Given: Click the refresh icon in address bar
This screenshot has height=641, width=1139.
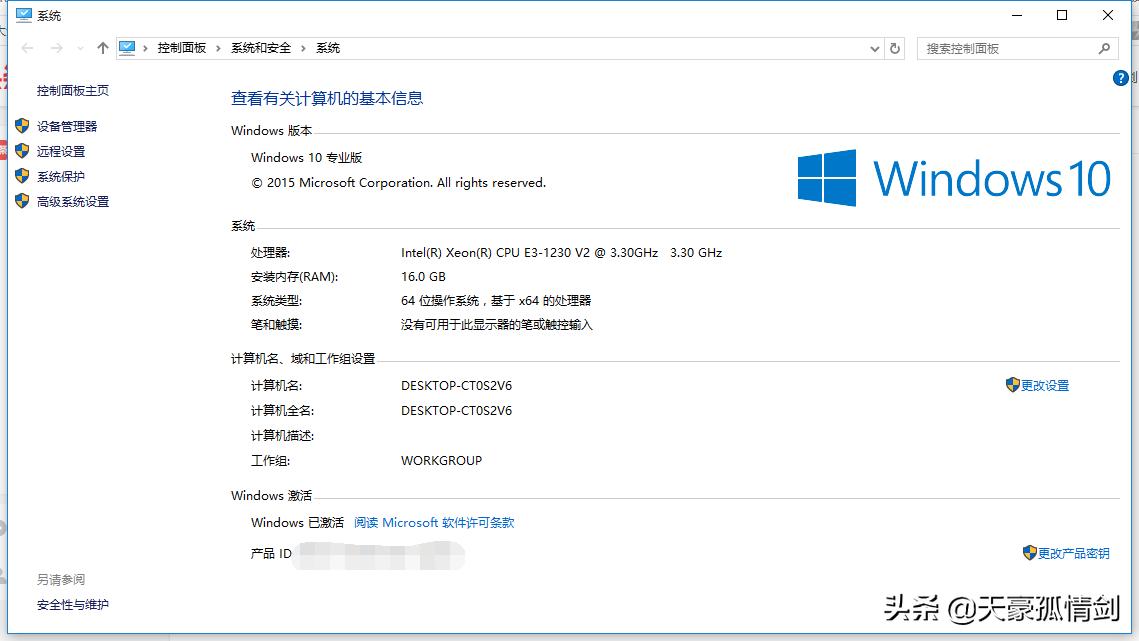Looking at the screenshot, I should click(x=893, y=47).
